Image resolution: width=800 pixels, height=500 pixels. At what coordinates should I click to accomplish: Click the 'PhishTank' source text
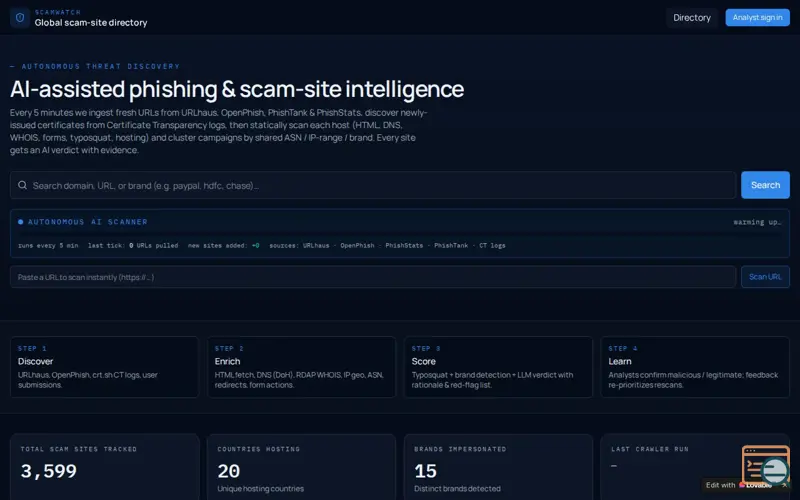click(x=451, y=245)
